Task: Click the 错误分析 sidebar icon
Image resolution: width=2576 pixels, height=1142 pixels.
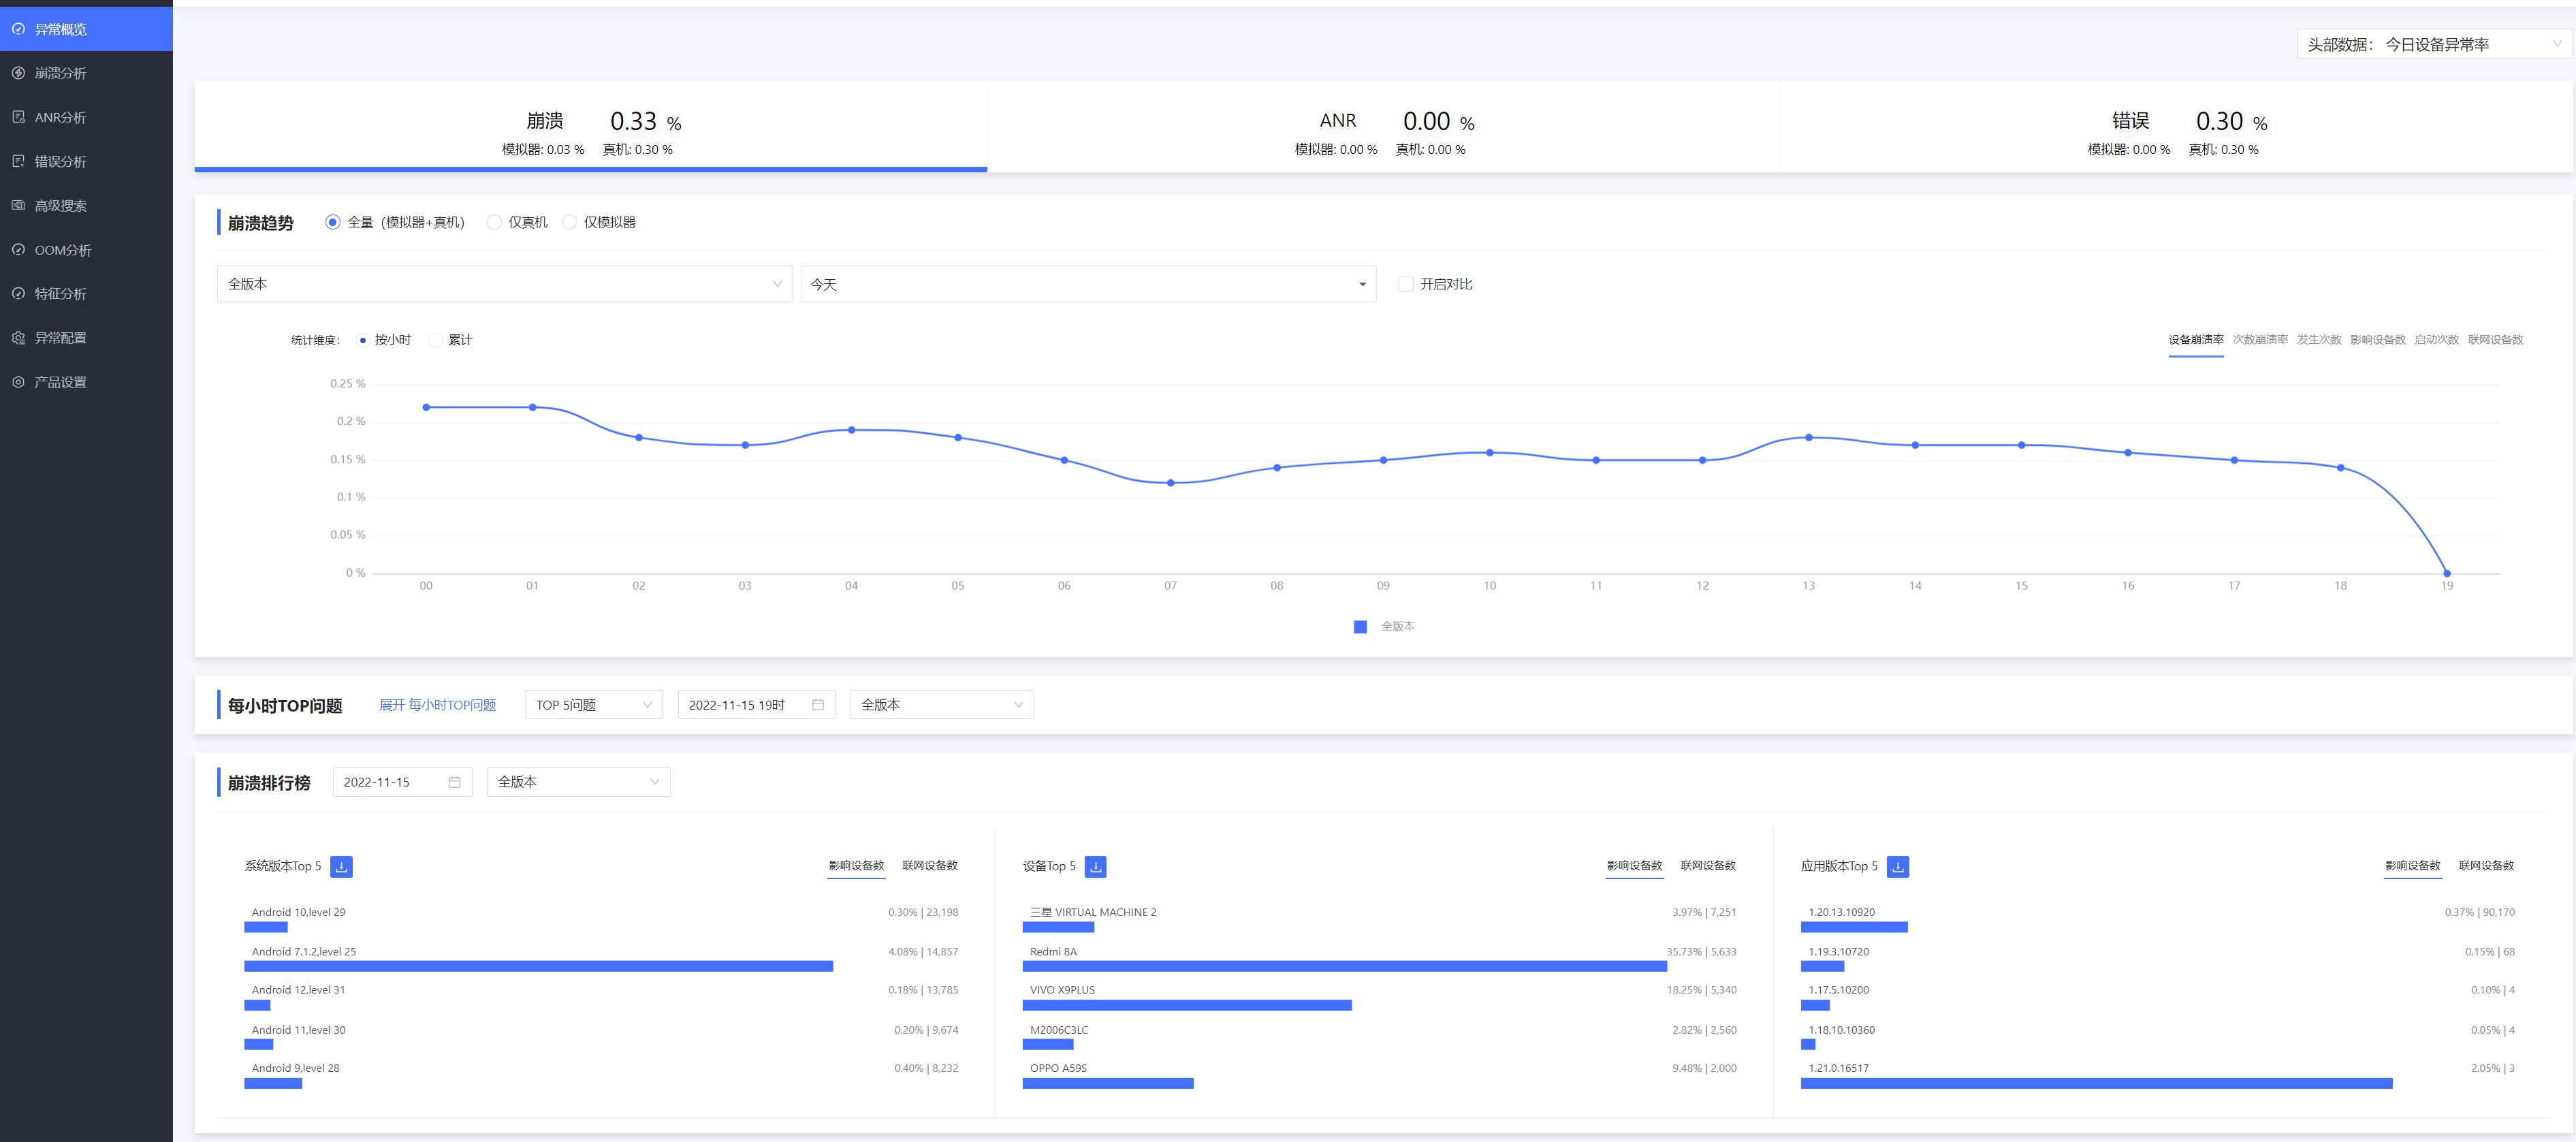Action: (x=18, y=161)
